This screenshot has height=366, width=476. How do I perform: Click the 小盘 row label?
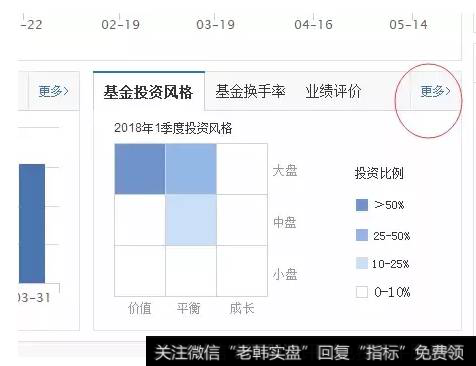tap(285, 274)
